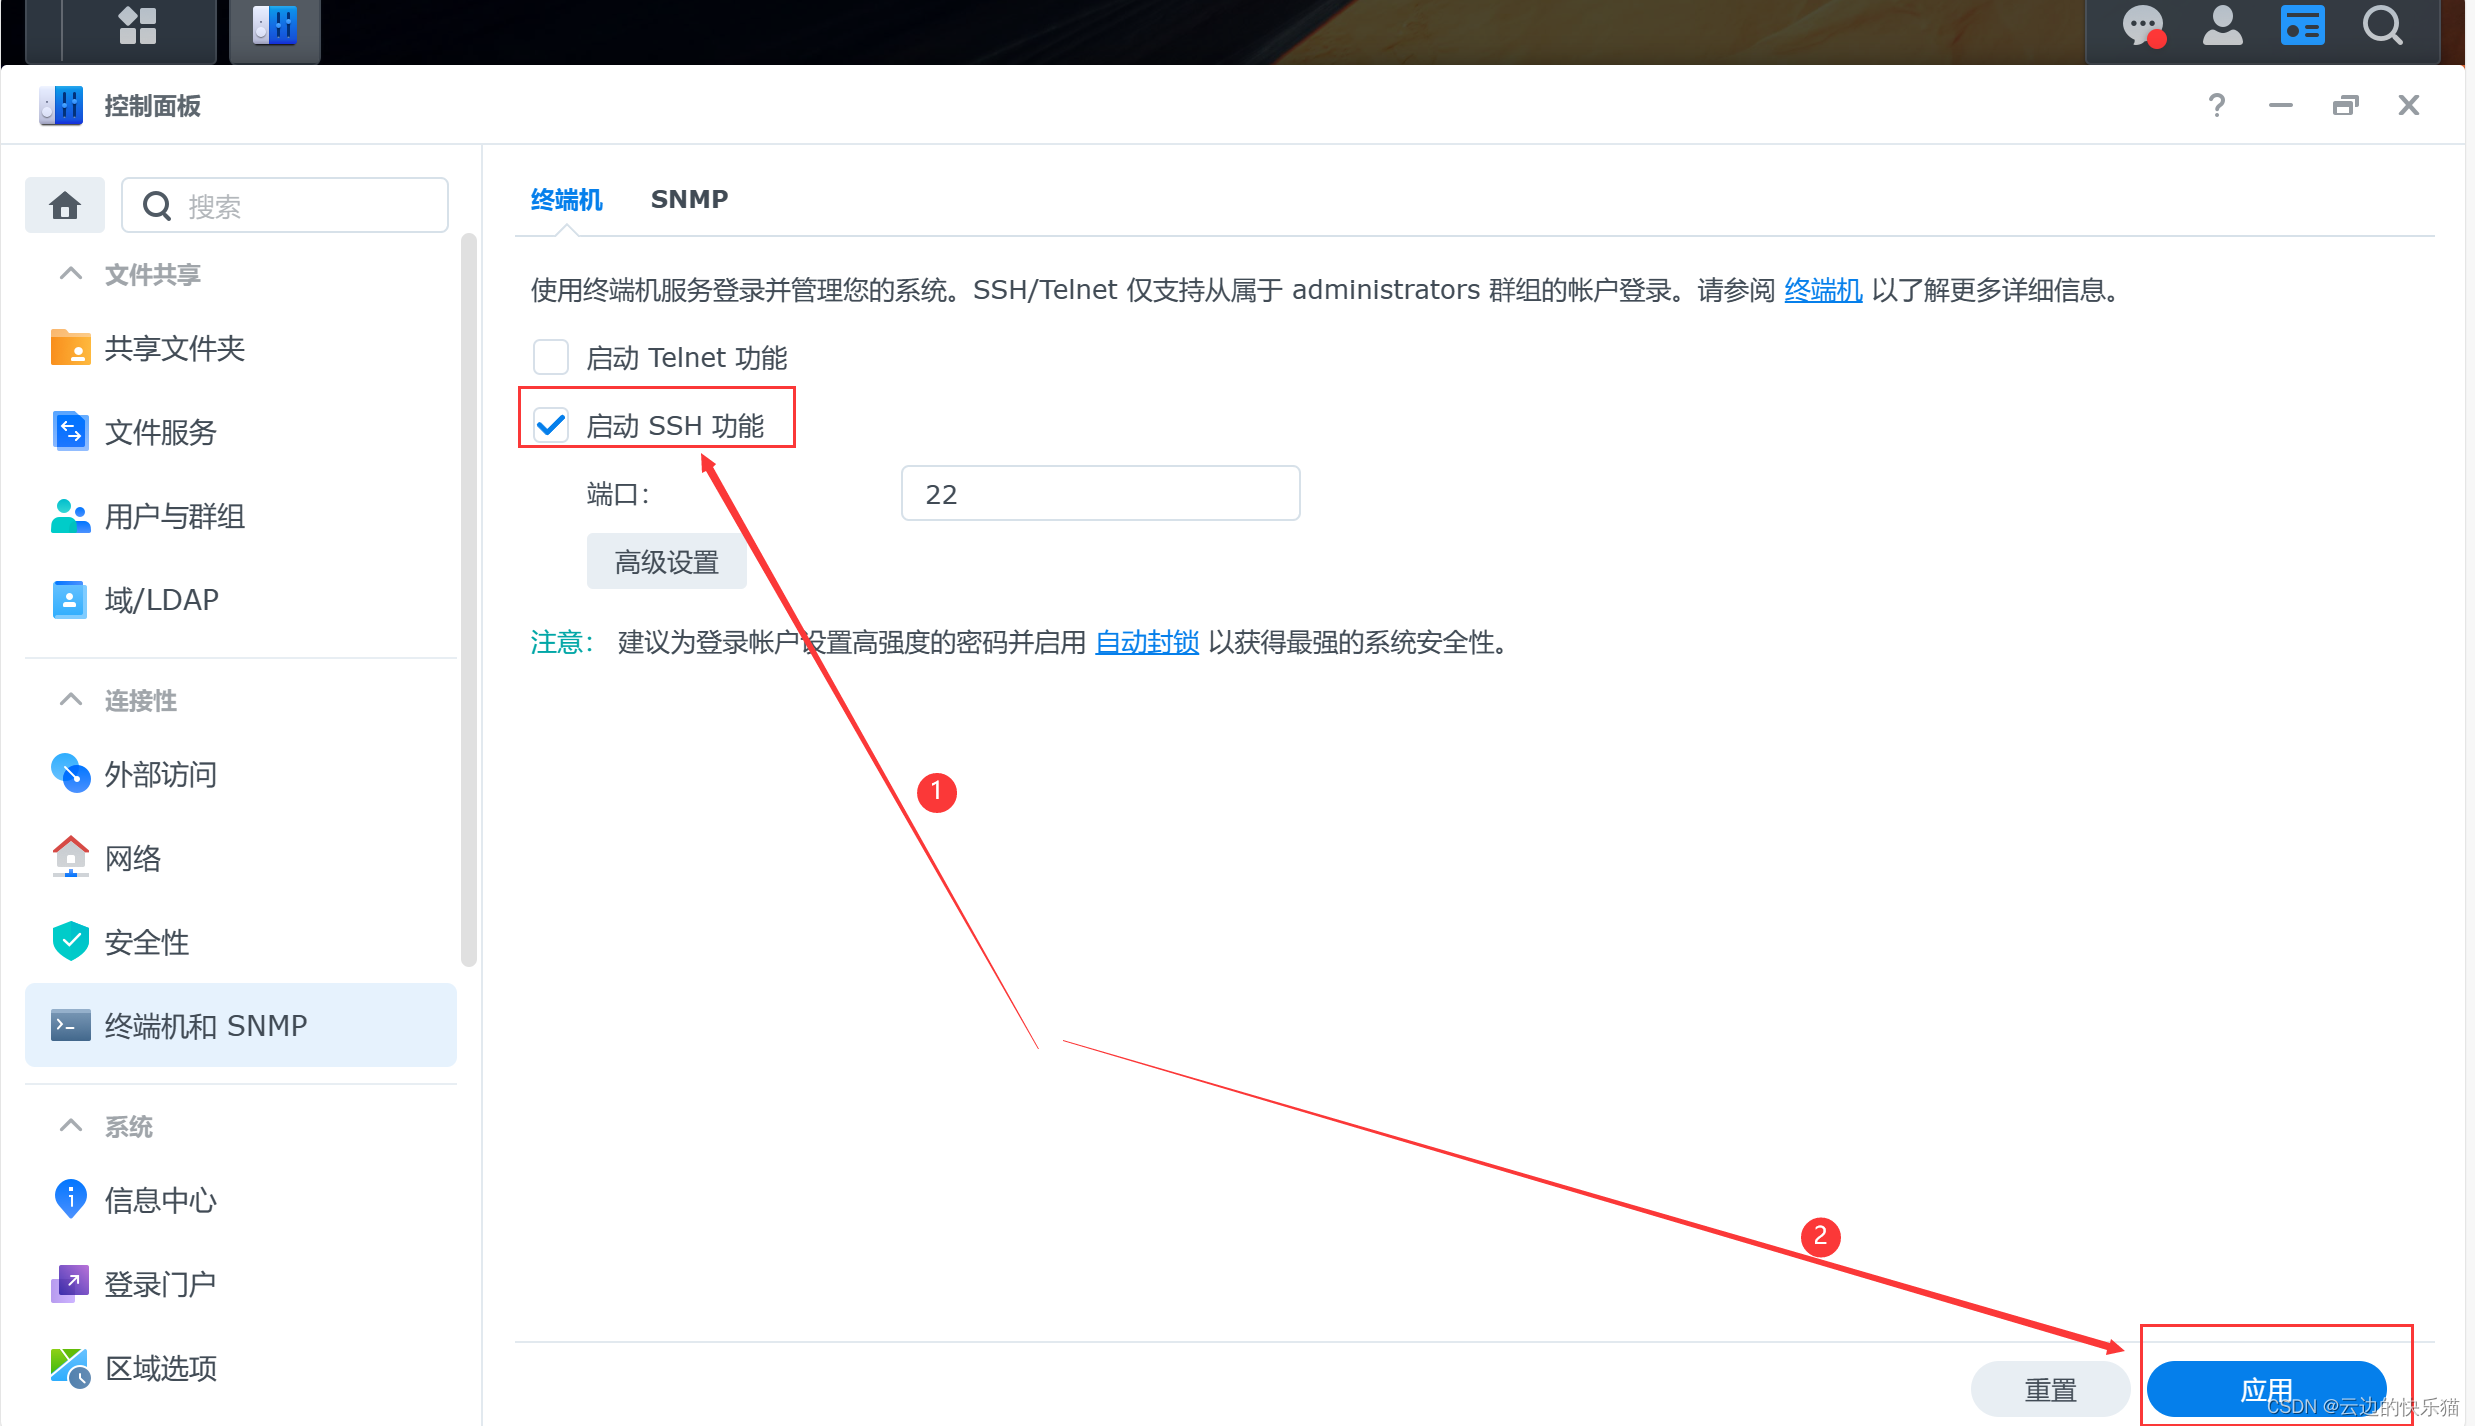This screenshot has height=1426, width=2475.
Task: Click the 安全性 label text
Action: tap(147, 942)
